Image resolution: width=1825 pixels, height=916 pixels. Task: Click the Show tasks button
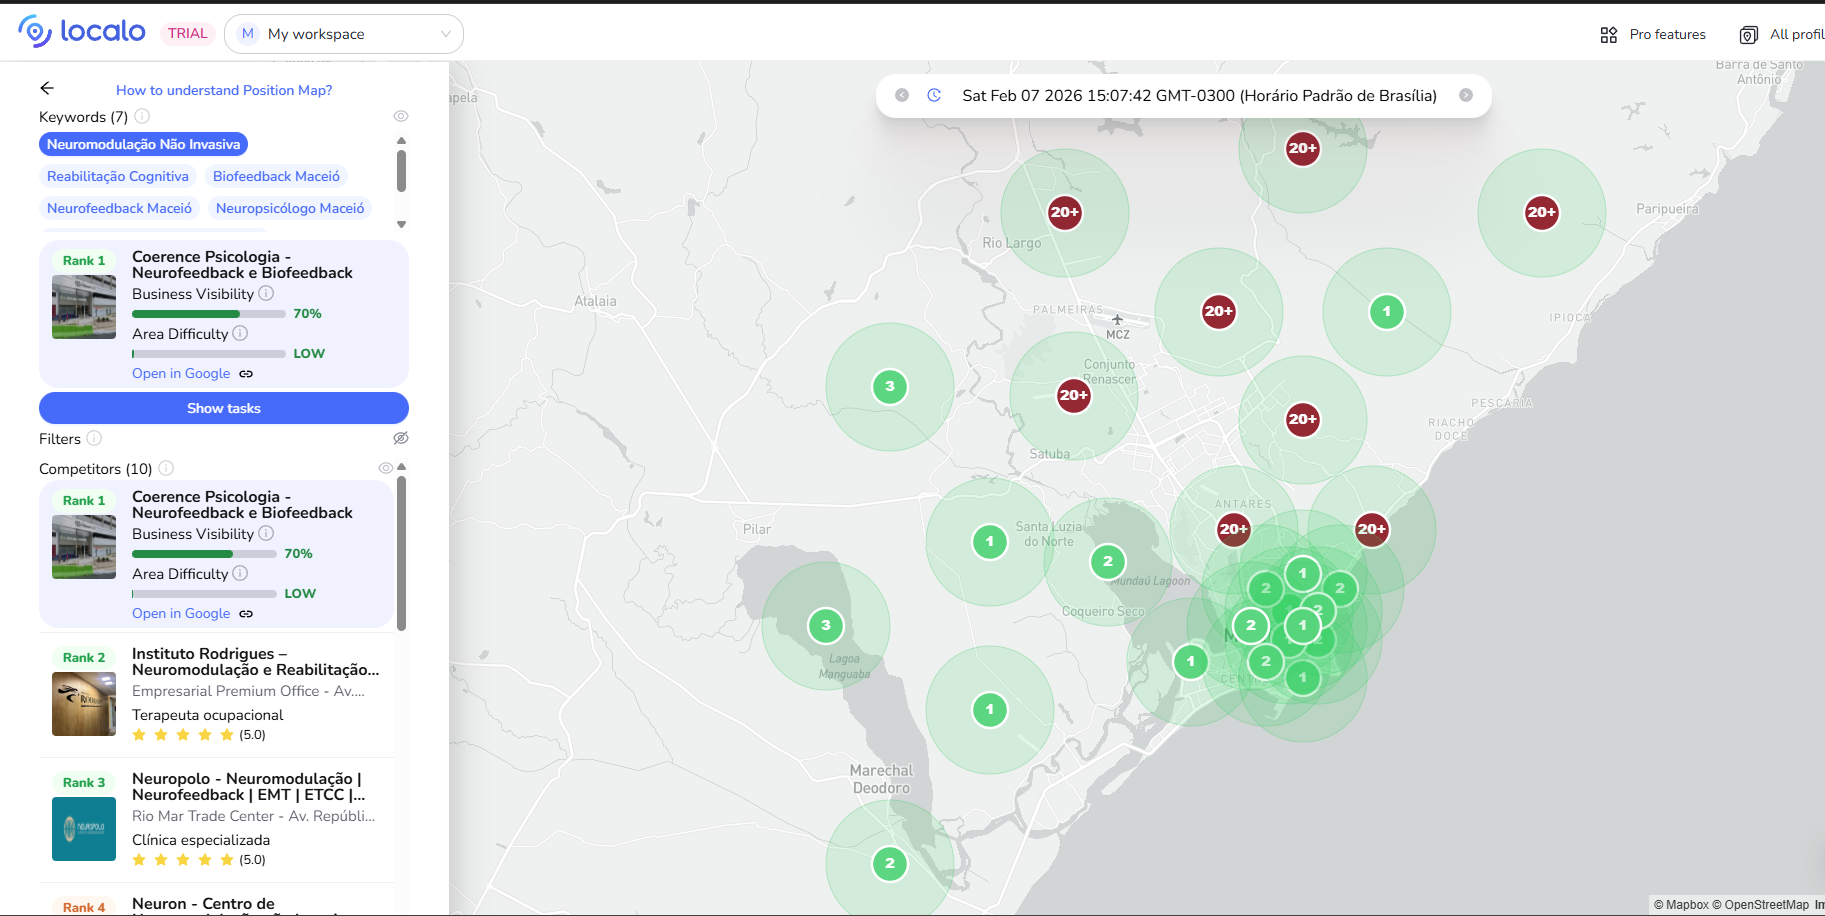point(224,408)
